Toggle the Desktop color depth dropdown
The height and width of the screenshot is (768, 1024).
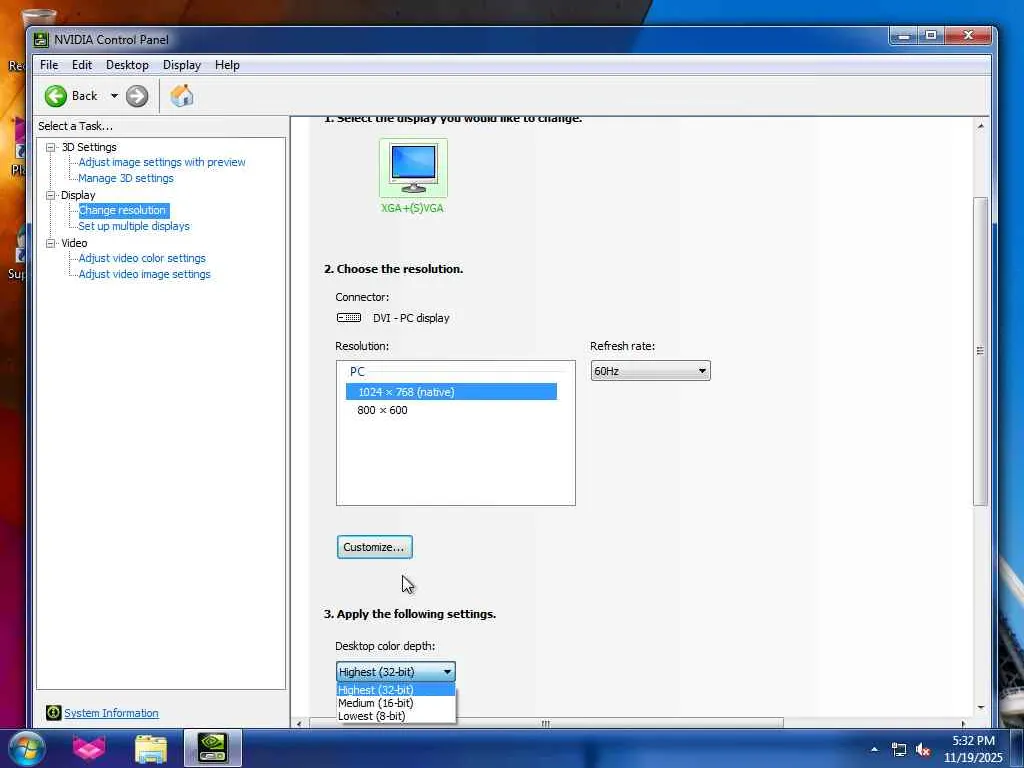tap(396, 671)
